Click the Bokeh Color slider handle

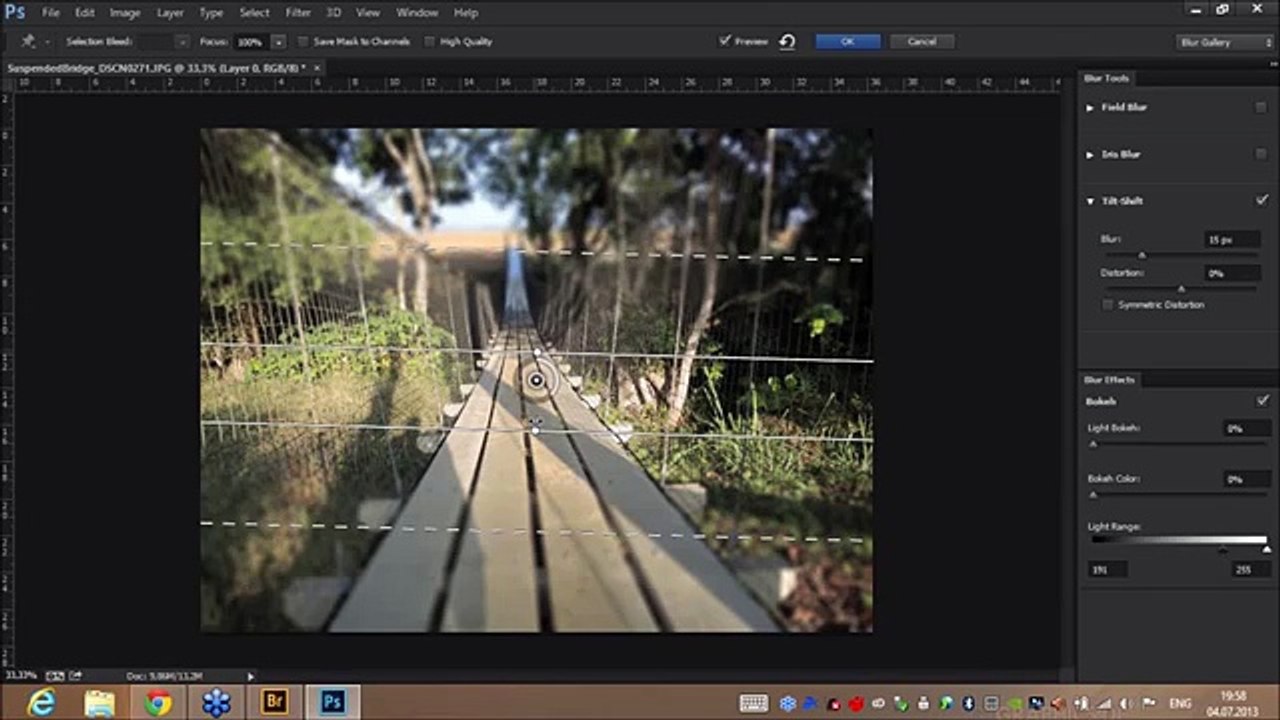pos(1093,495)
